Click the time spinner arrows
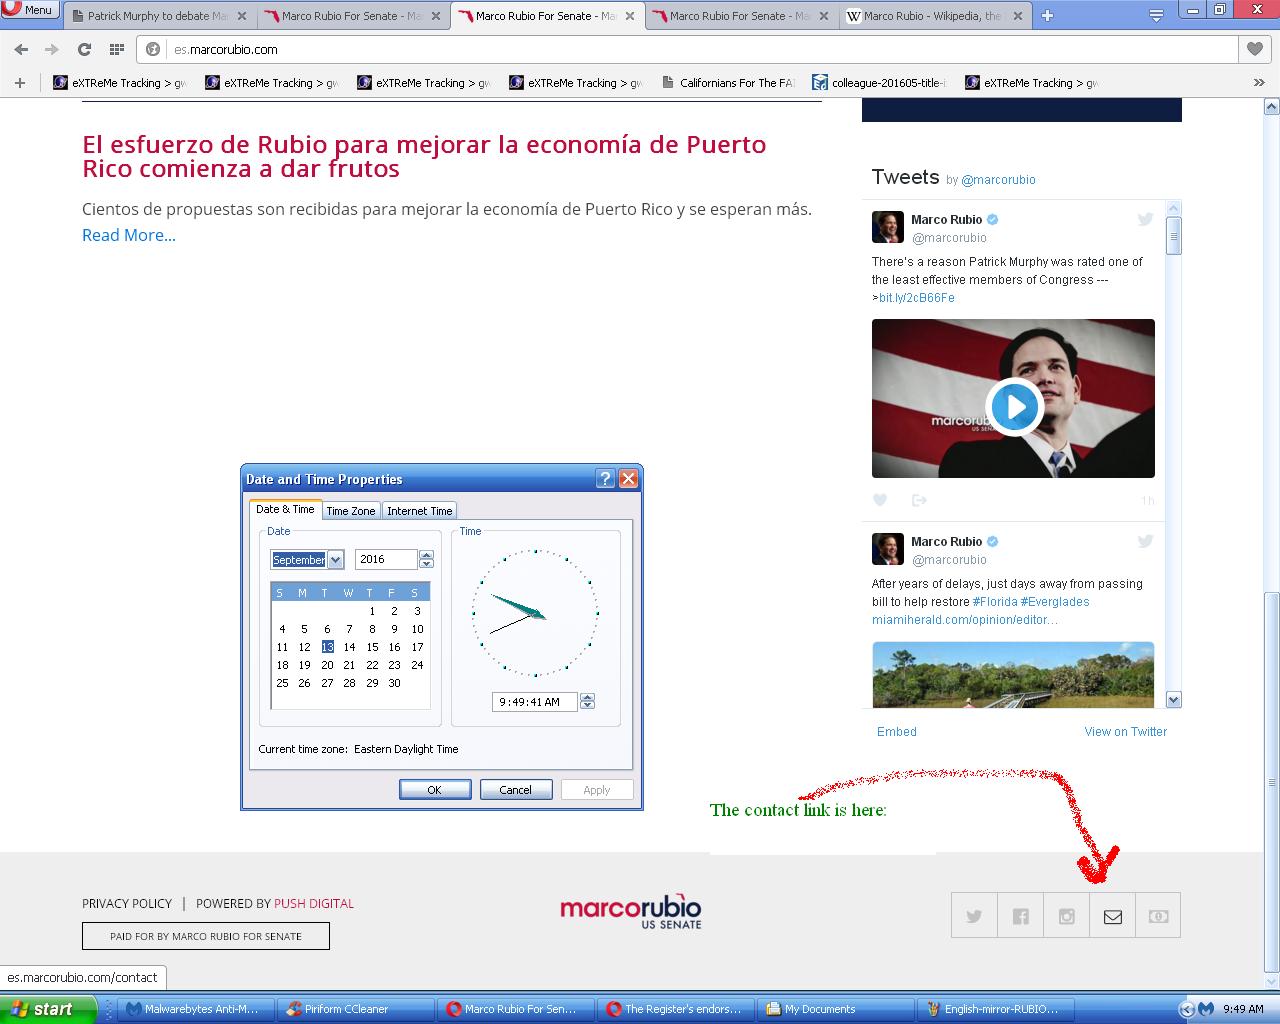Image resolution: width=1280 pixels, height=1024 pixels. pyautogui.click(x=588, y=702)
